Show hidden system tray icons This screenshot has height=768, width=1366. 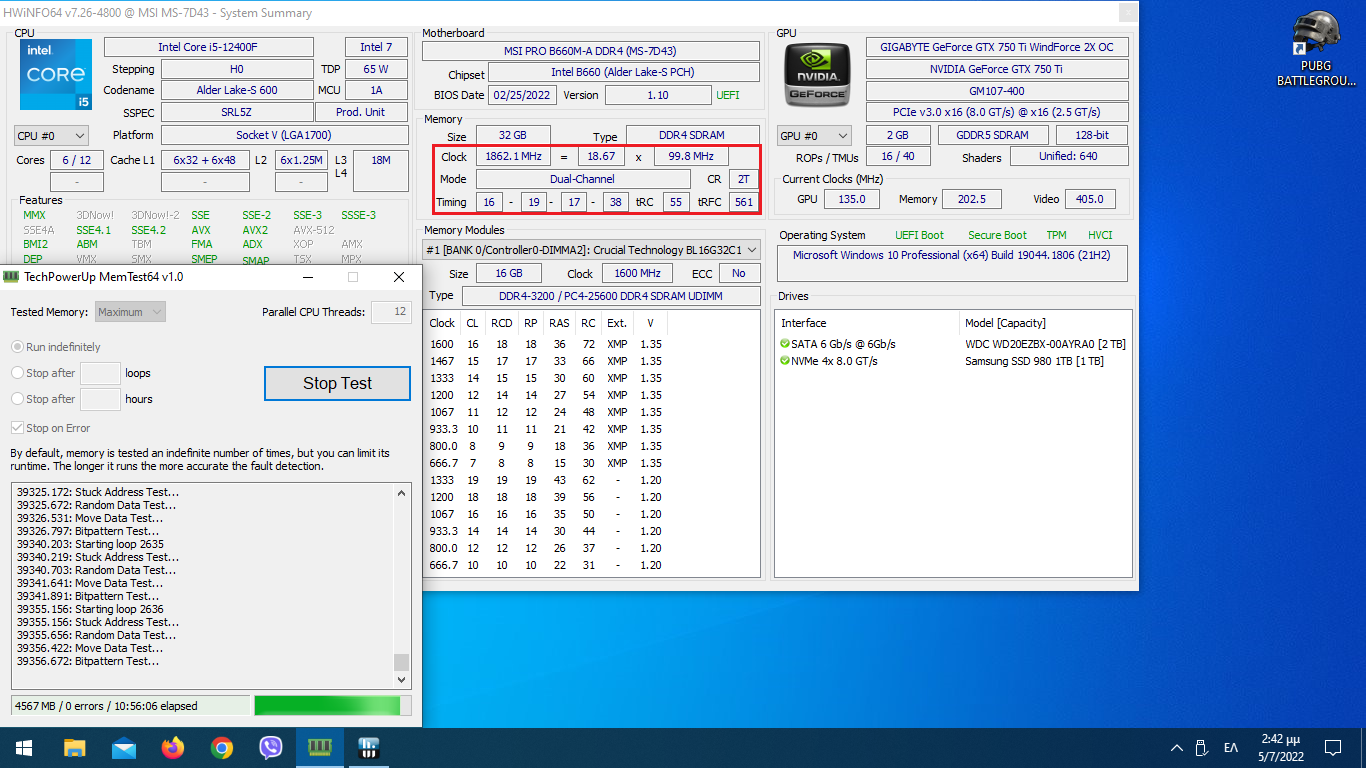point(1177,748)
